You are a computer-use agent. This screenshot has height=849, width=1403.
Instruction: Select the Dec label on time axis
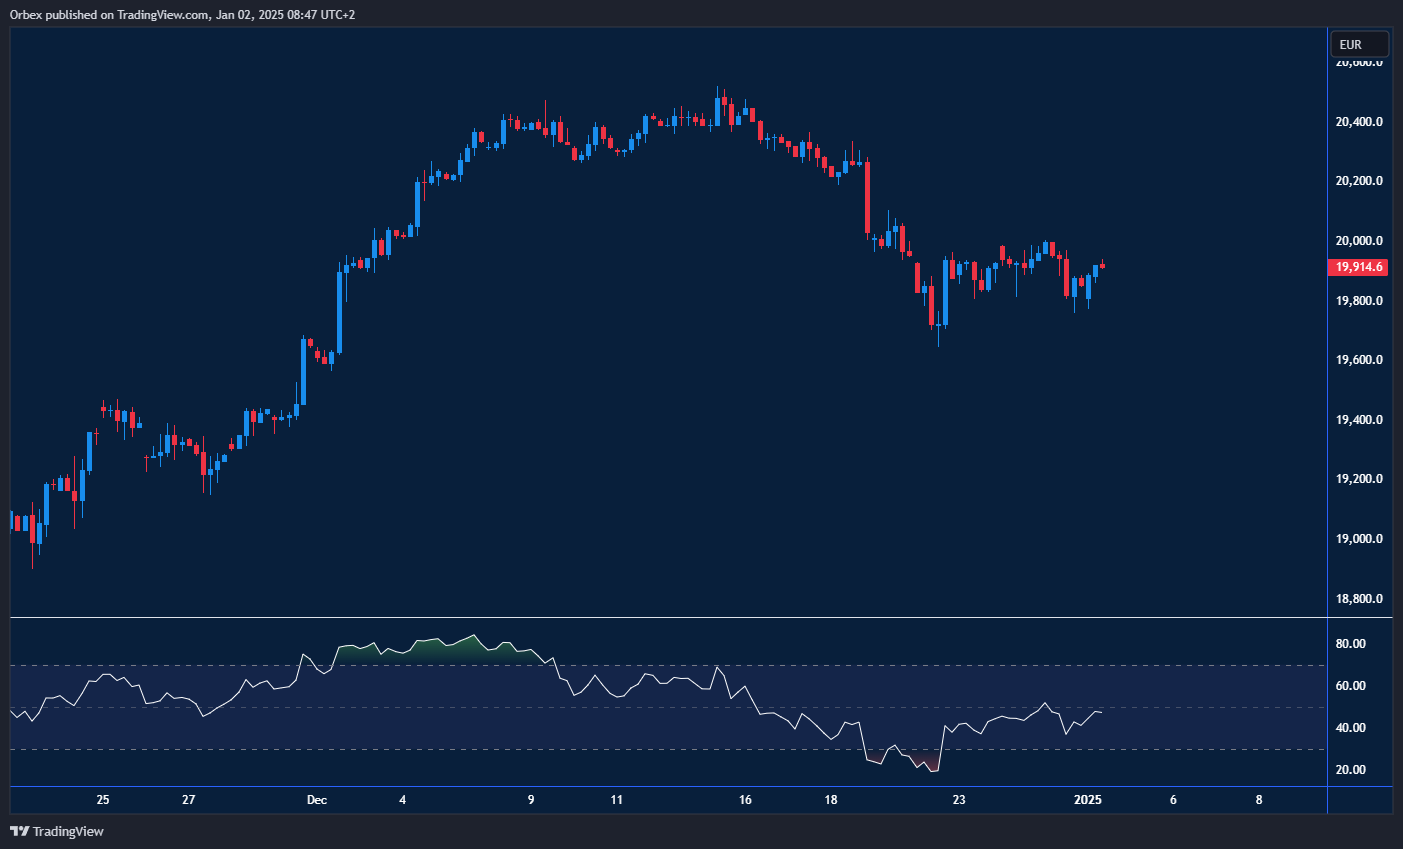tap(317, 800)
